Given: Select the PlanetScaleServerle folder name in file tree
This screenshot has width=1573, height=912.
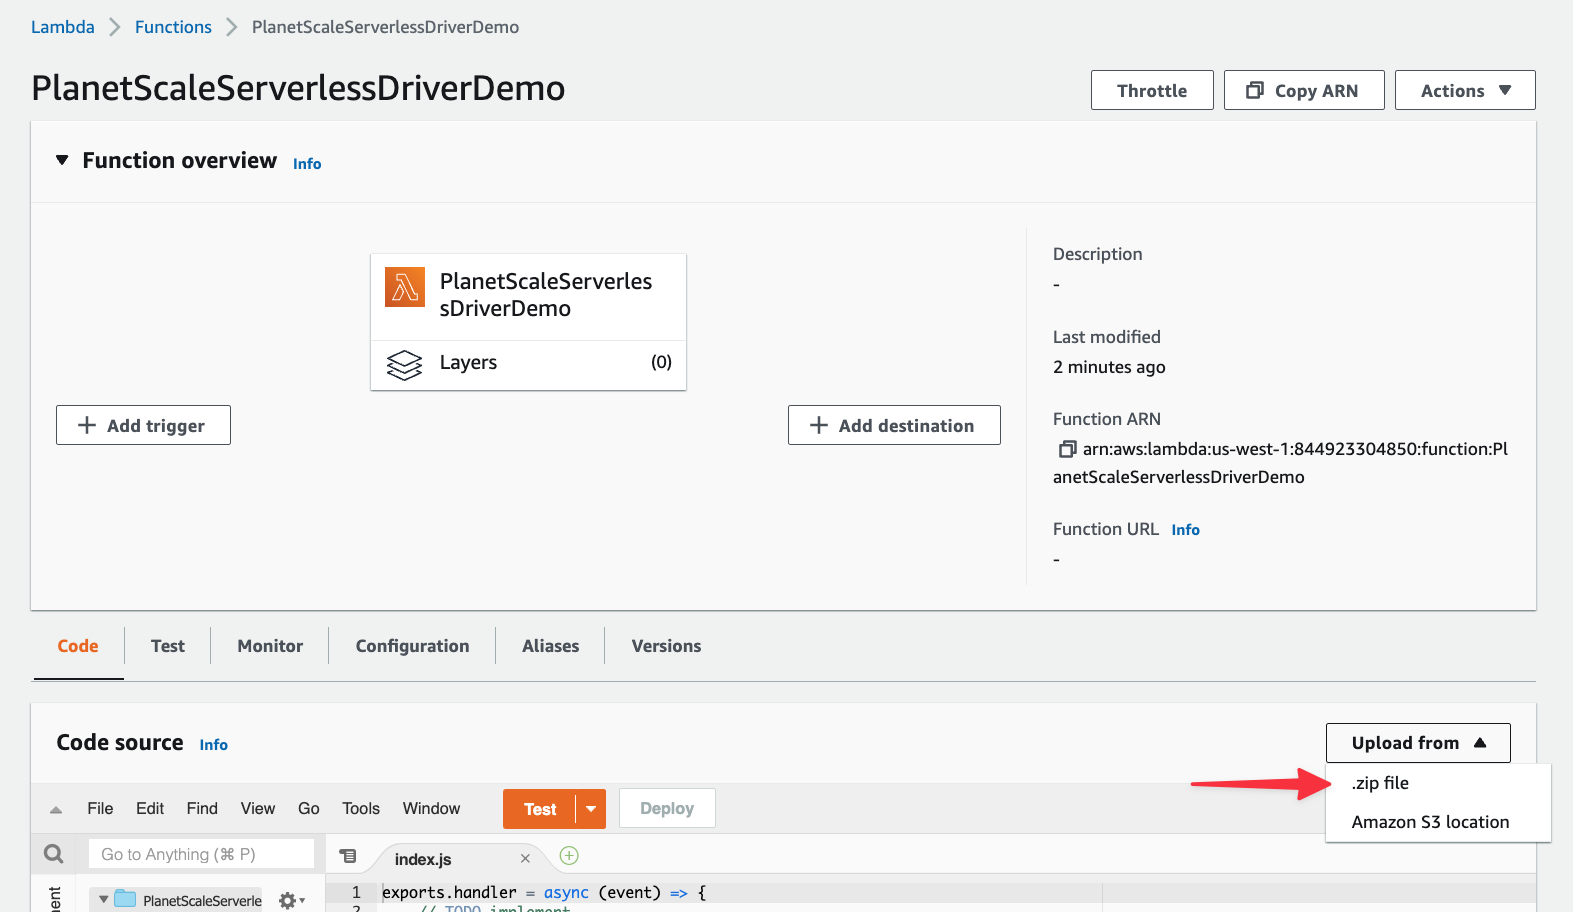Looking at the screenshot, I should pos(202,900).
